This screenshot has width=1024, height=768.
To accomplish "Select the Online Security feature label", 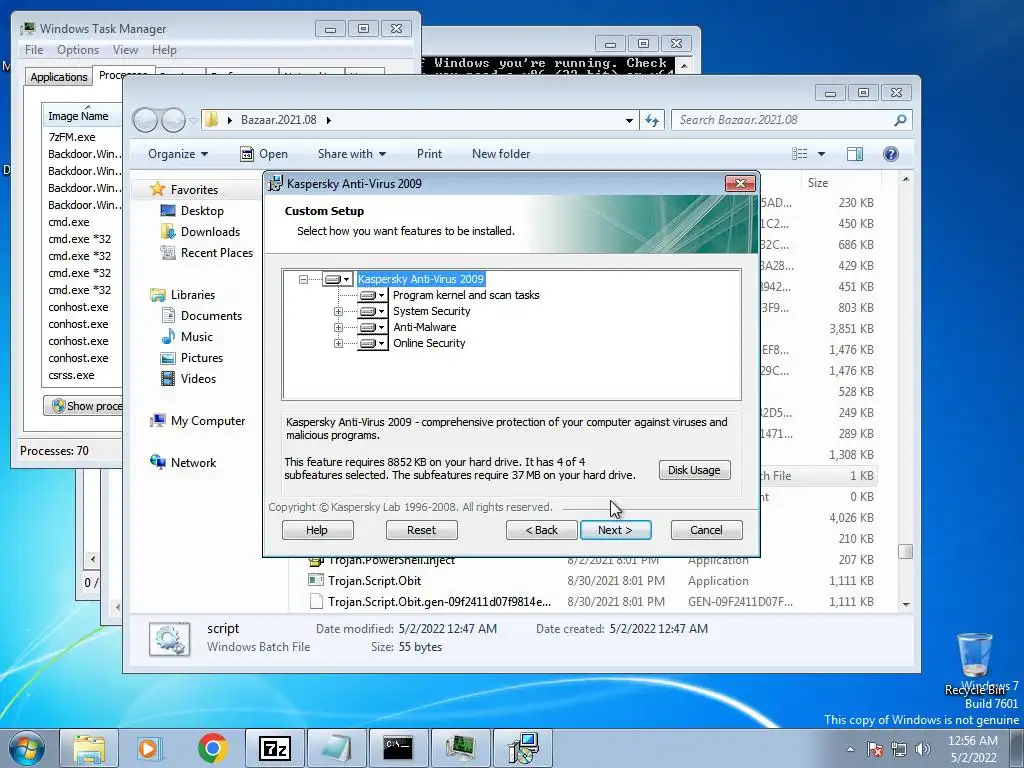I will (x=429, y=344).
